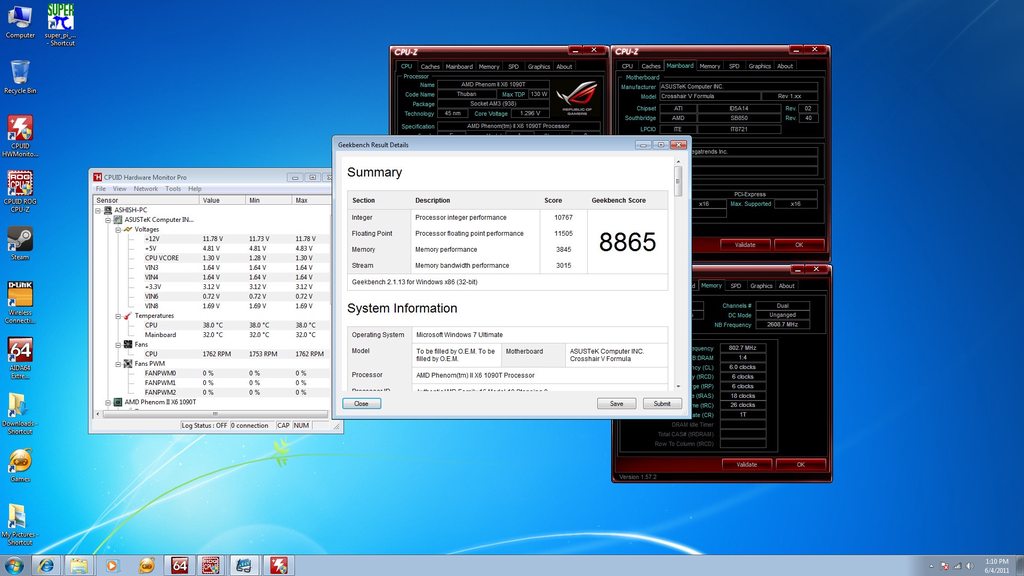Image resolution: width=1024 pixels, height=576 pixels.
Task: Collapse the ASHISH-PC tree node
Action: [98, 210]
